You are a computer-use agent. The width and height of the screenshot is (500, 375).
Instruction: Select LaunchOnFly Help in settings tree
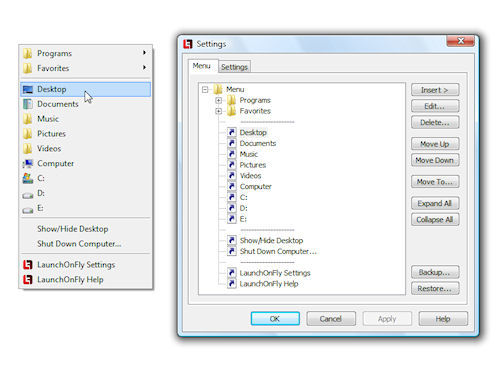pyautogui.click(x=269, y=284)
